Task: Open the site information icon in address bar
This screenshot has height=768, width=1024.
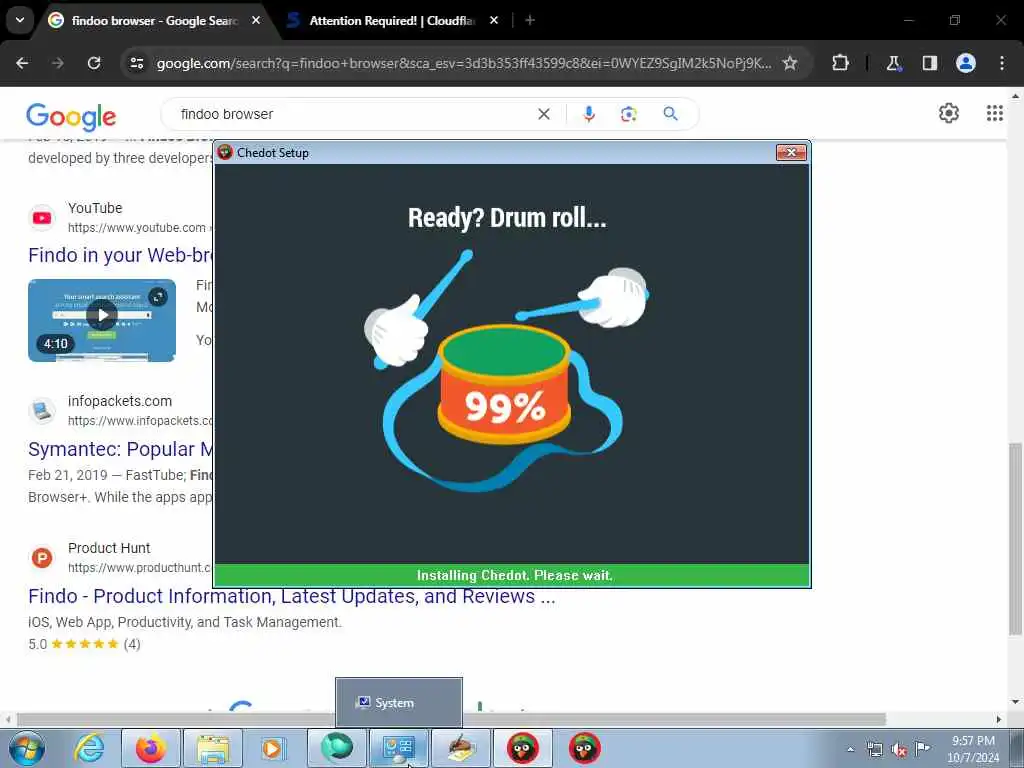Action: pyautogui.click(x=137, y=63)
